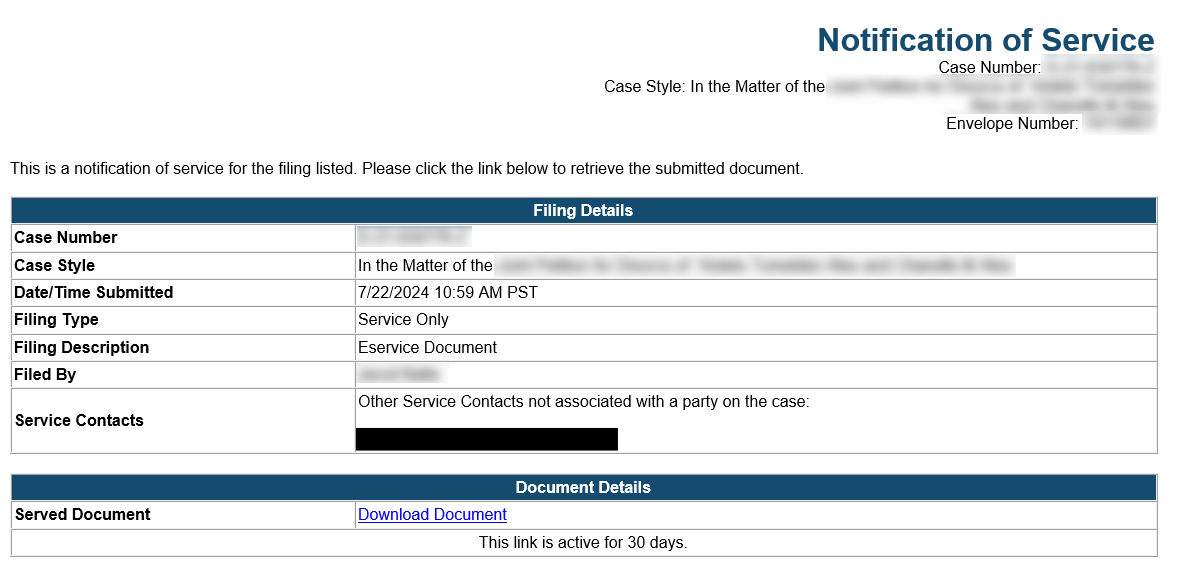Click the Notification of Service title
Screen dimensions: 1177x576
(x=985, y=40)
